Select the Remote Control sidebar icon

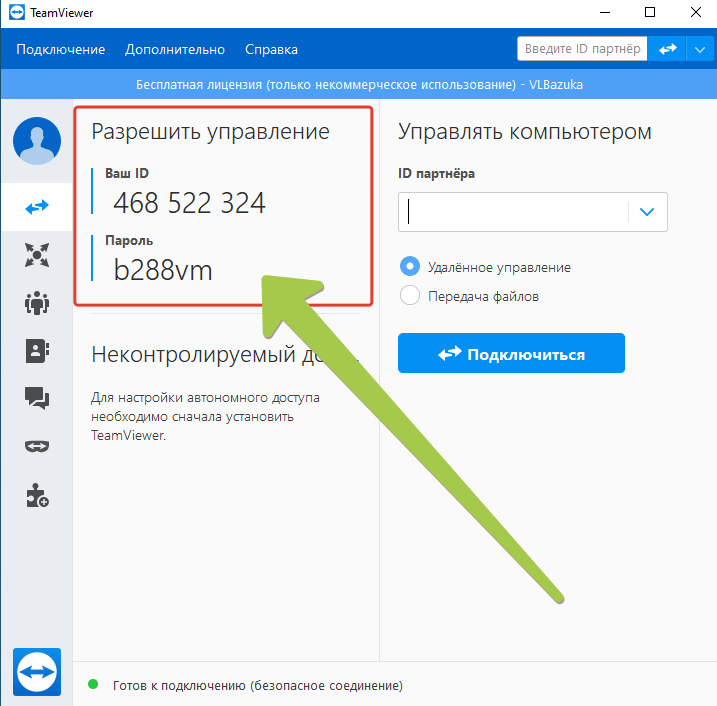pyautogui.click(x=37, y=207)
